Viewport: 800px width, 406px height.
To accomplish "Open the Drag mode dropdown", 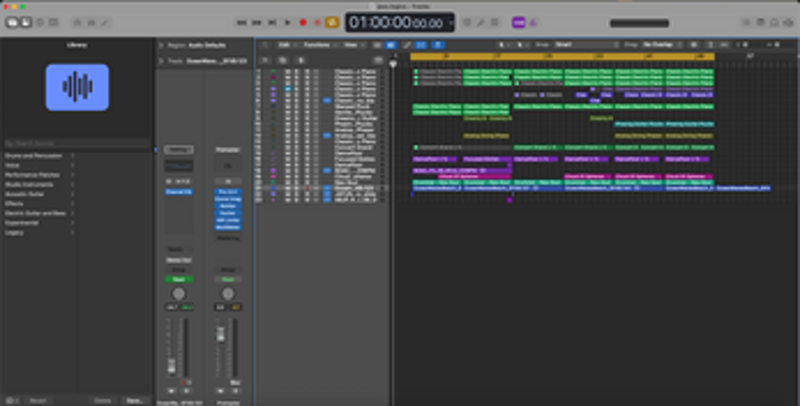I will (x=665, y=45).
